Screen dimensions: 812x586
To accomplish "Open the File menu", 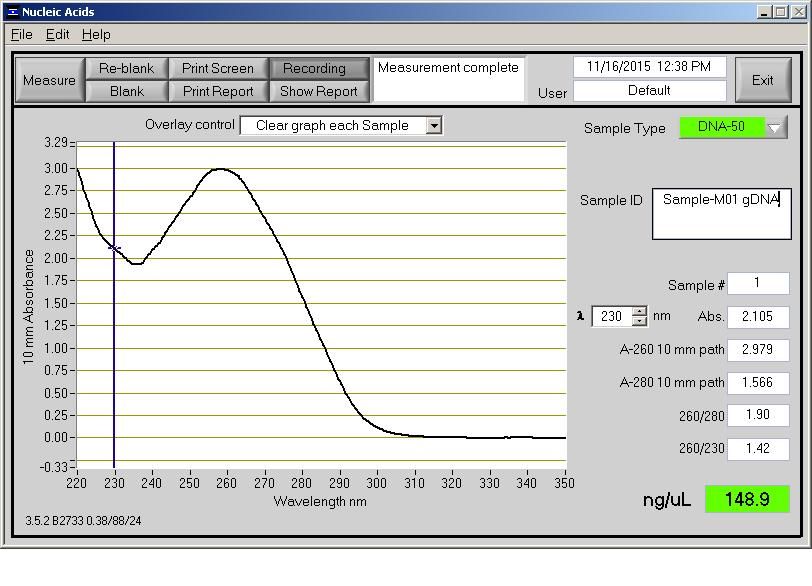I will [22, 35].
